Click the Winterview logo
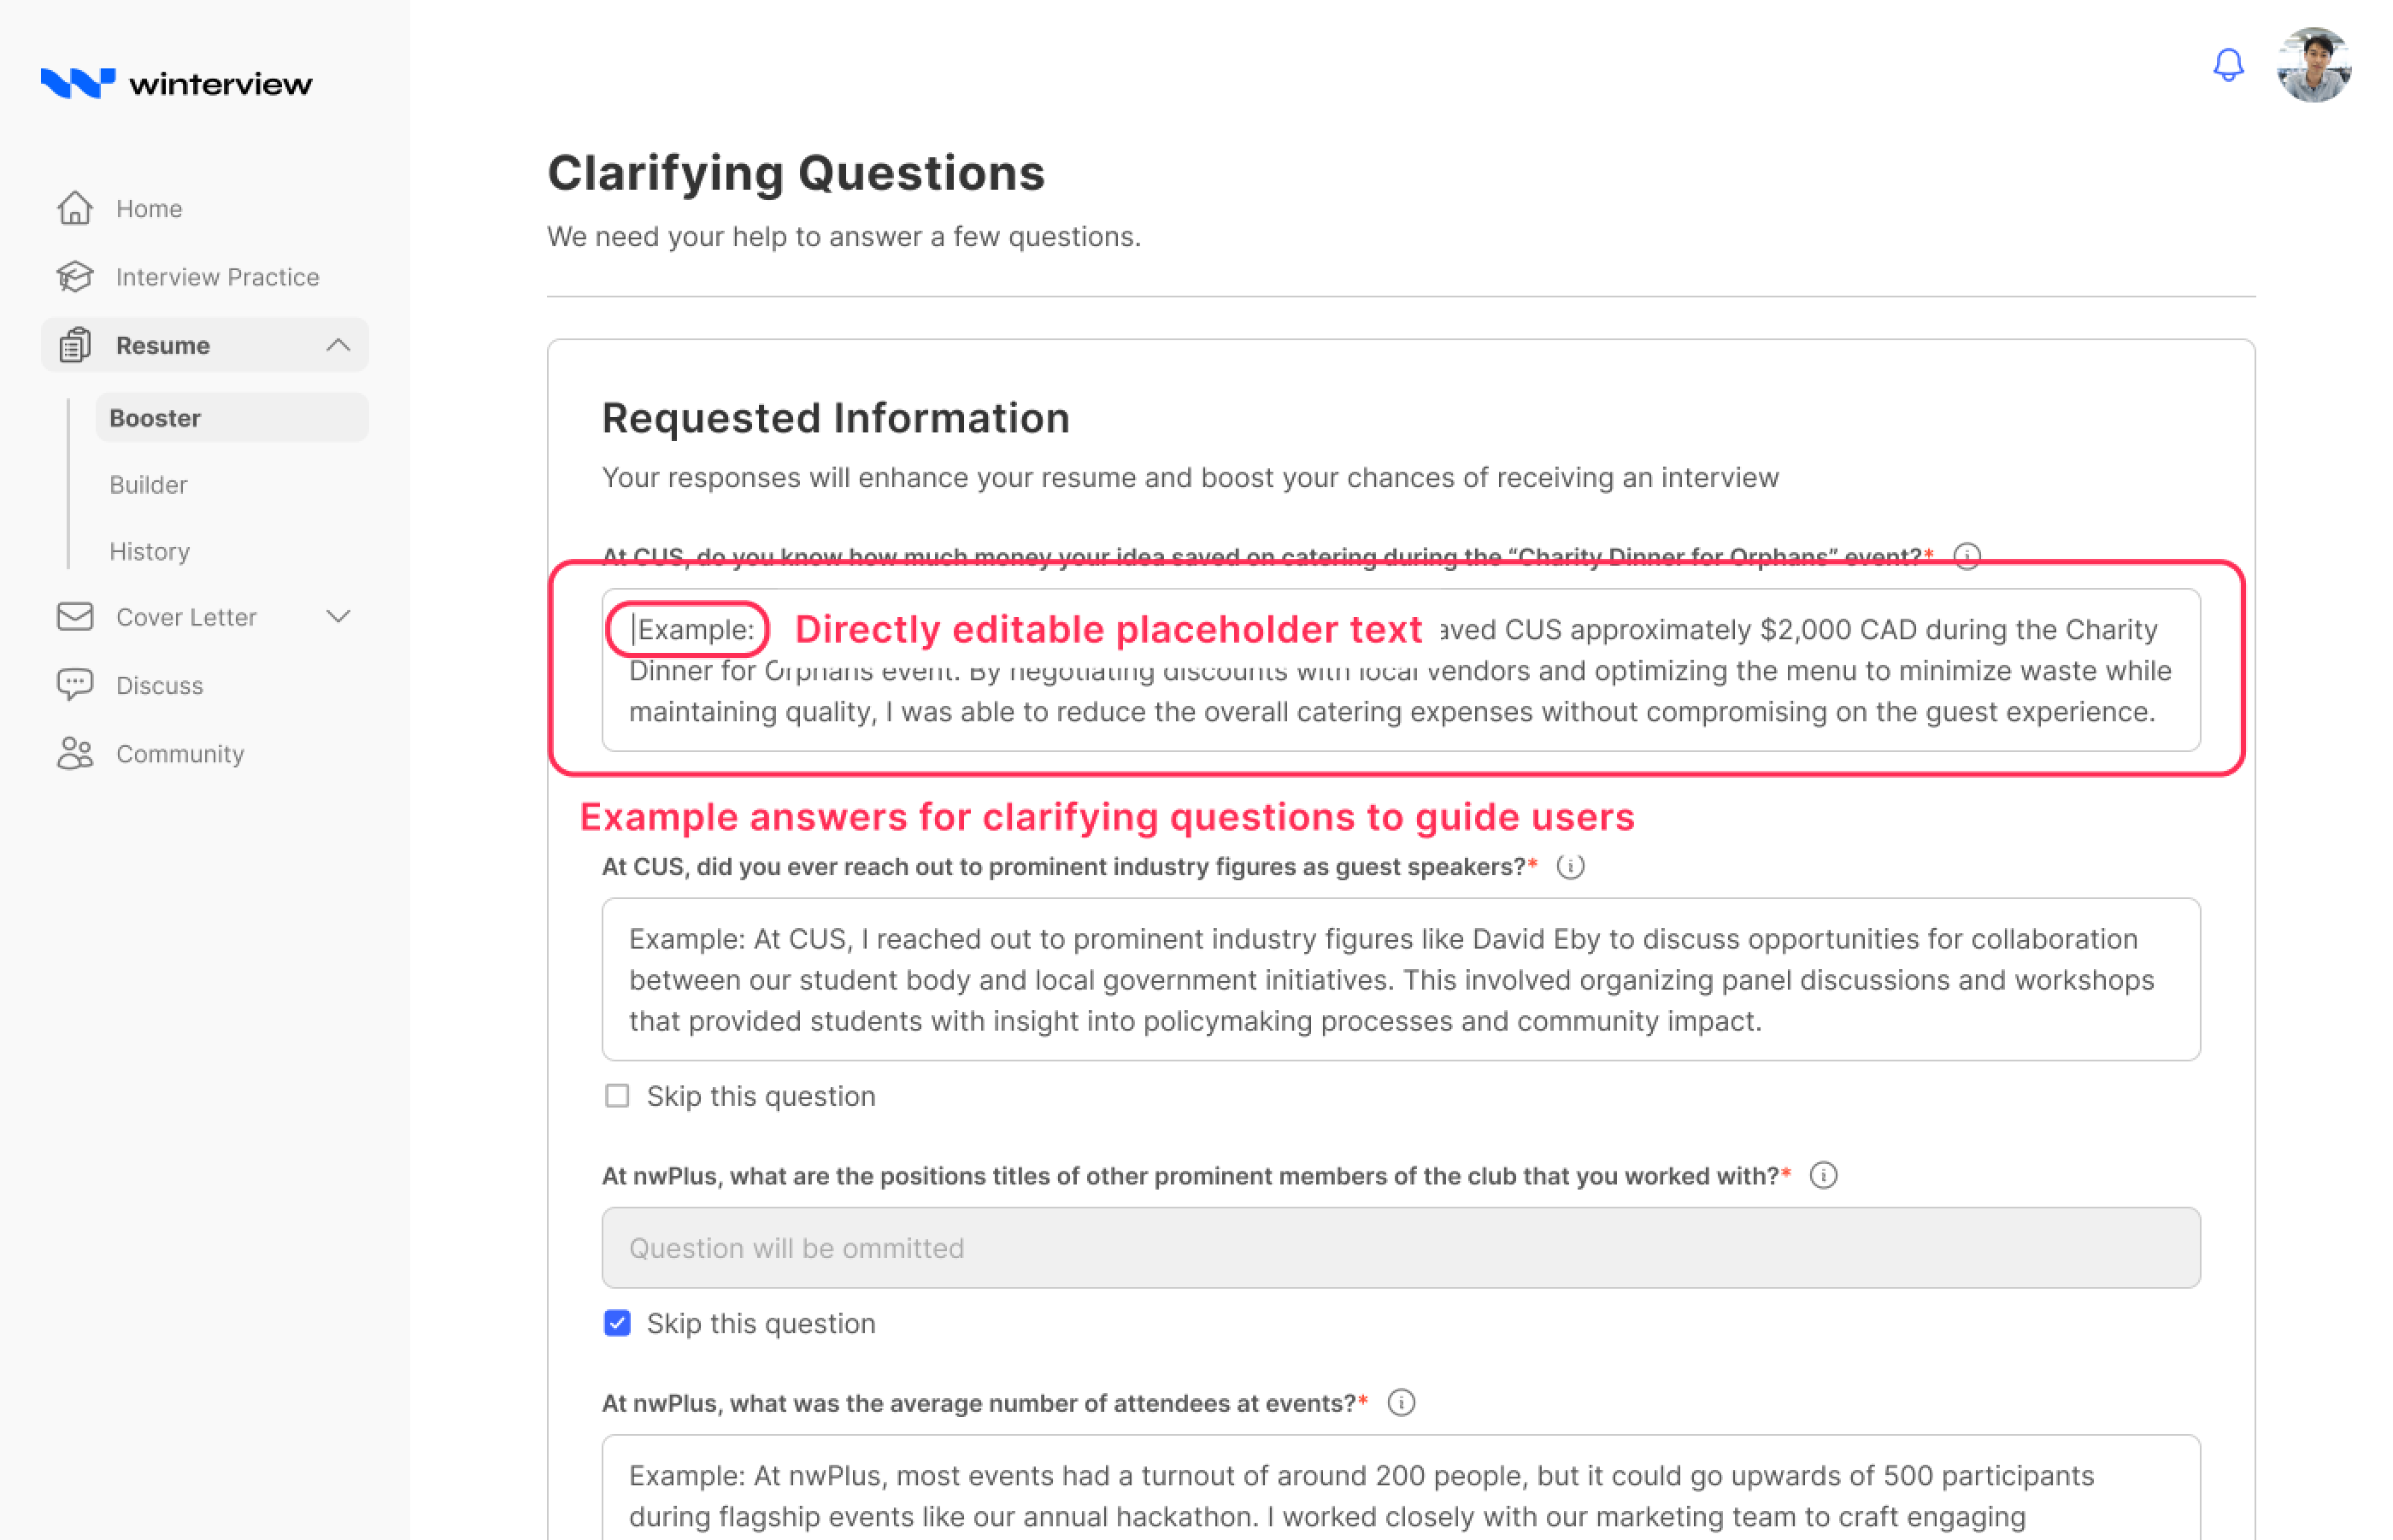Viewport: 2393px width, 1540px height. point(176,83)
